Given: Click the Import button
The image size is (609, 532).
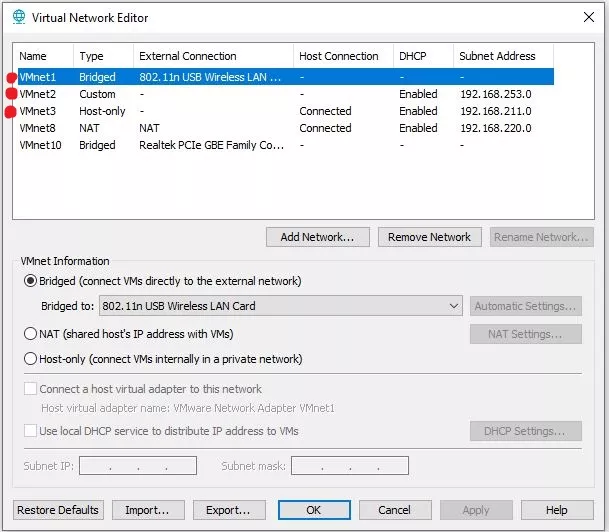Looking at the screenshot, I should pos(148,510).
